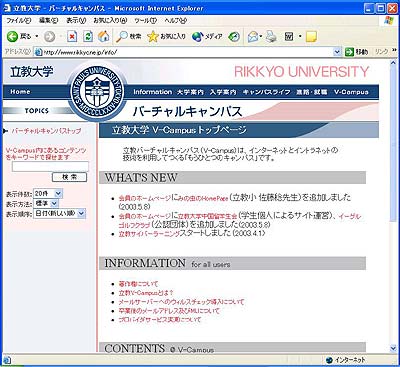Viewport: 400px width, 367px height.
Task: Open the Edit button dropdown arrow
Action: pyautogui.click(x=300, y=36)
